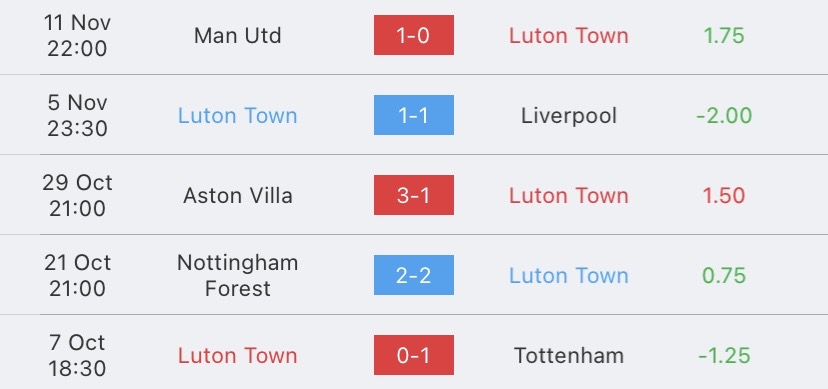The width and height of the screenshot is (828, 389).
Task: Select the Aston Villa 3-1 result badge
Action: click(x=413, y=195)
